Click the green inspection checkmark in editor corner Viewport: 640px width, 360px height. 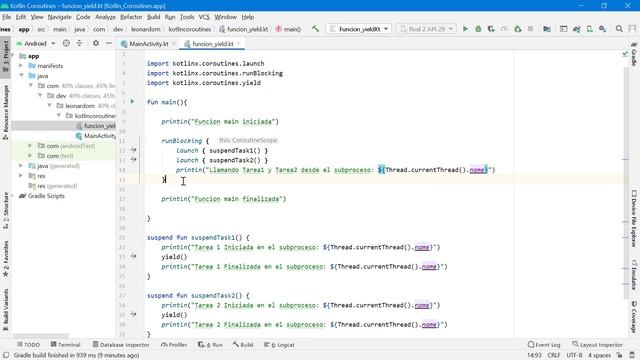click(x=625, y=54)
